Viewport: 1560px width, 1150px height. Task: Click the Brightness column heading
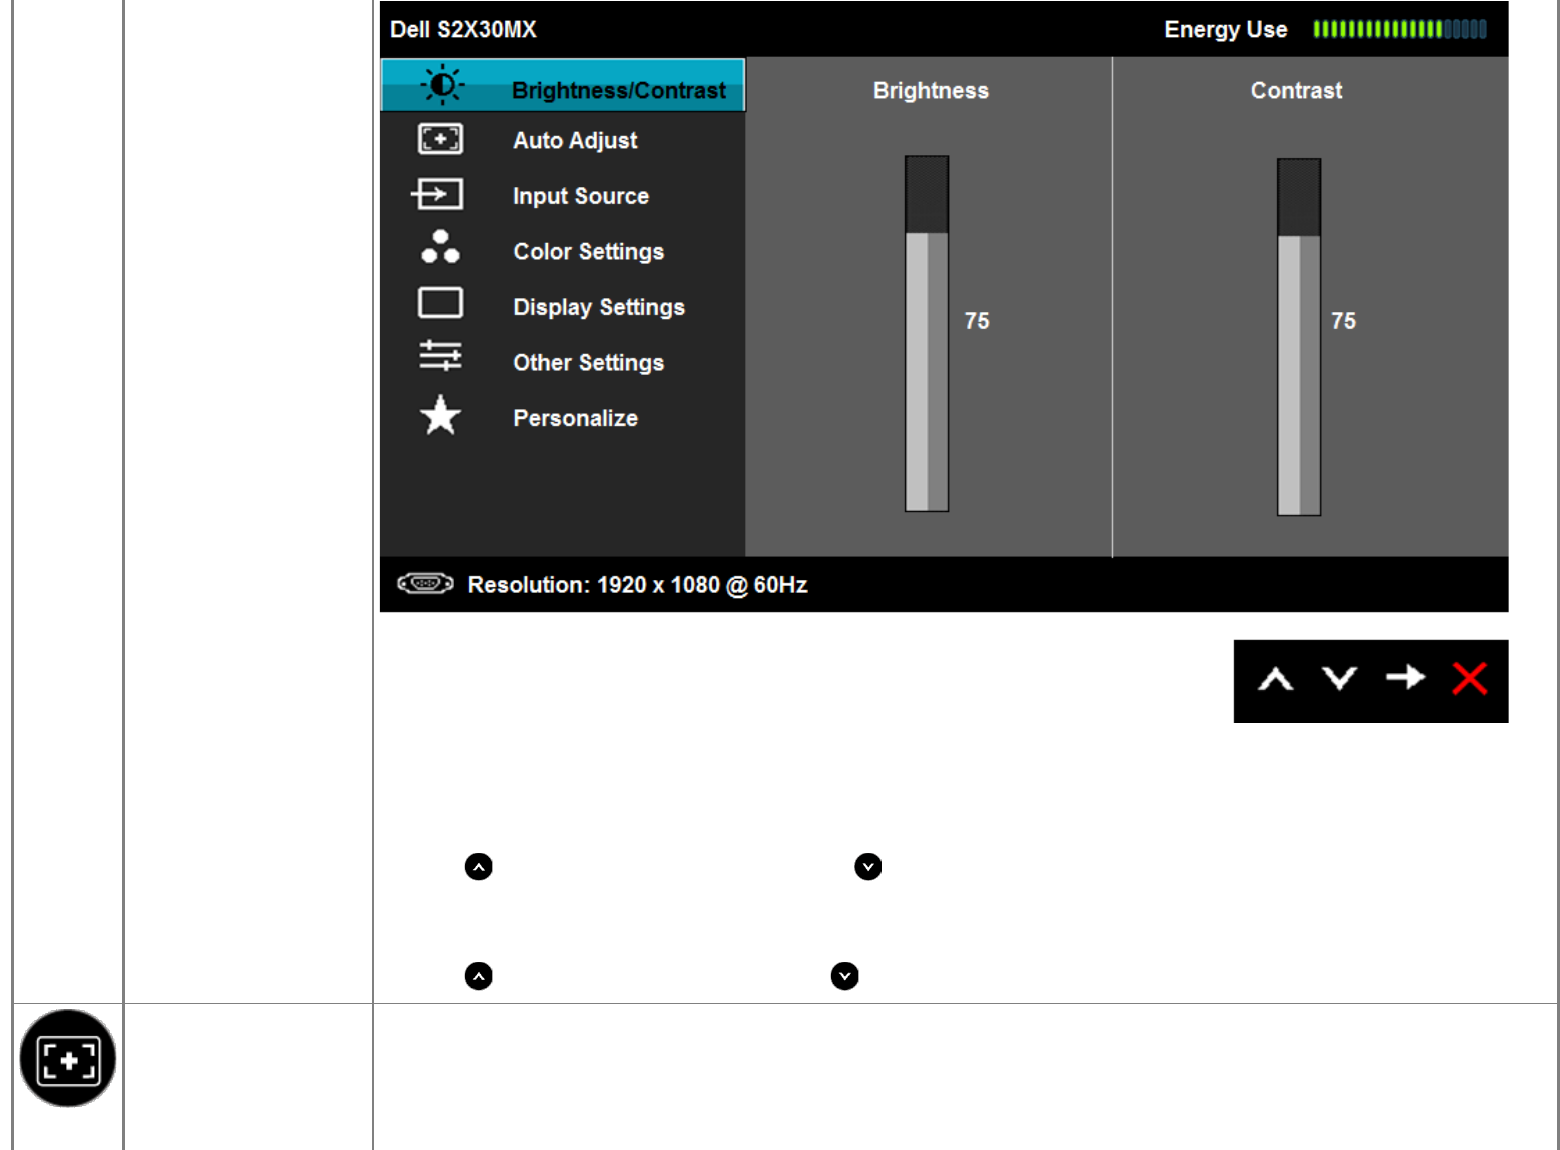[931, 91]
